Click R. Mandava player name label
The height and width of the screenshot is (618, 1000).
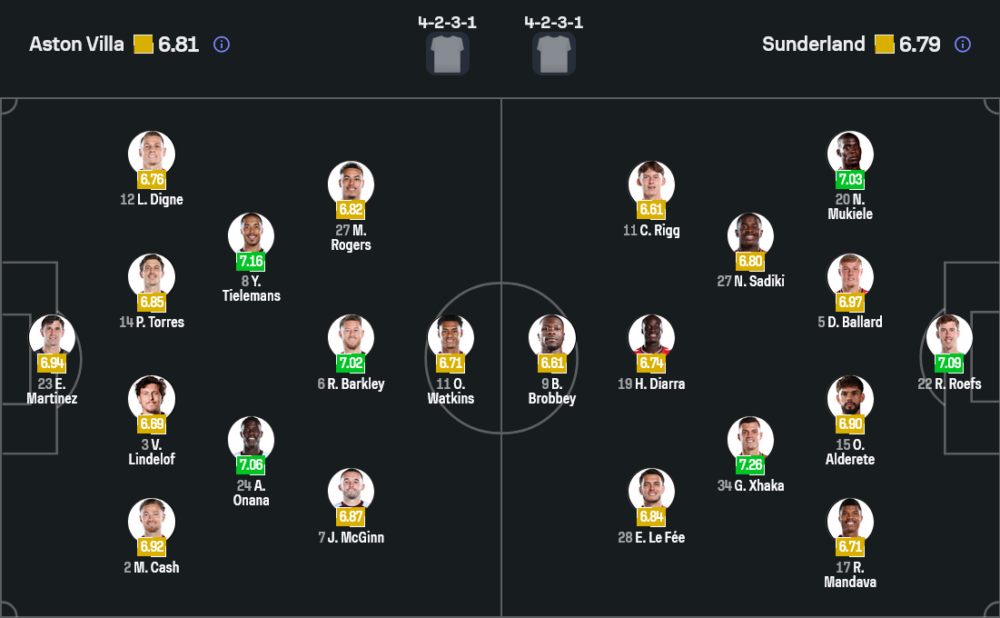tap(850, 575)
